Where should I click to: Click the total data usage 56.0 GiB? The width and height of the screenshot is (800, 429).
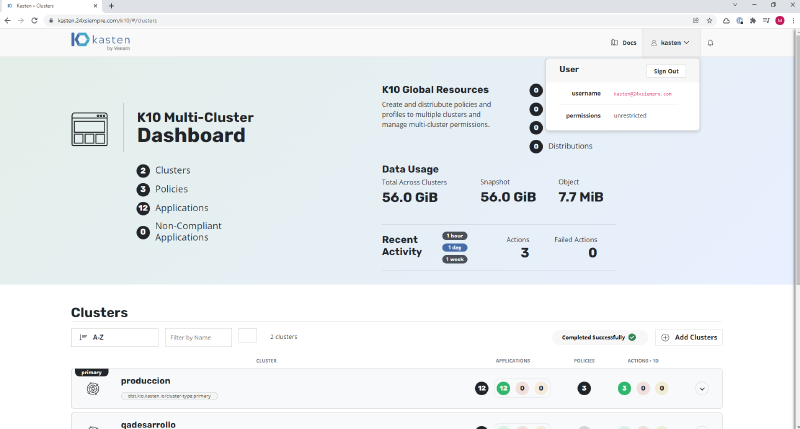410,197
